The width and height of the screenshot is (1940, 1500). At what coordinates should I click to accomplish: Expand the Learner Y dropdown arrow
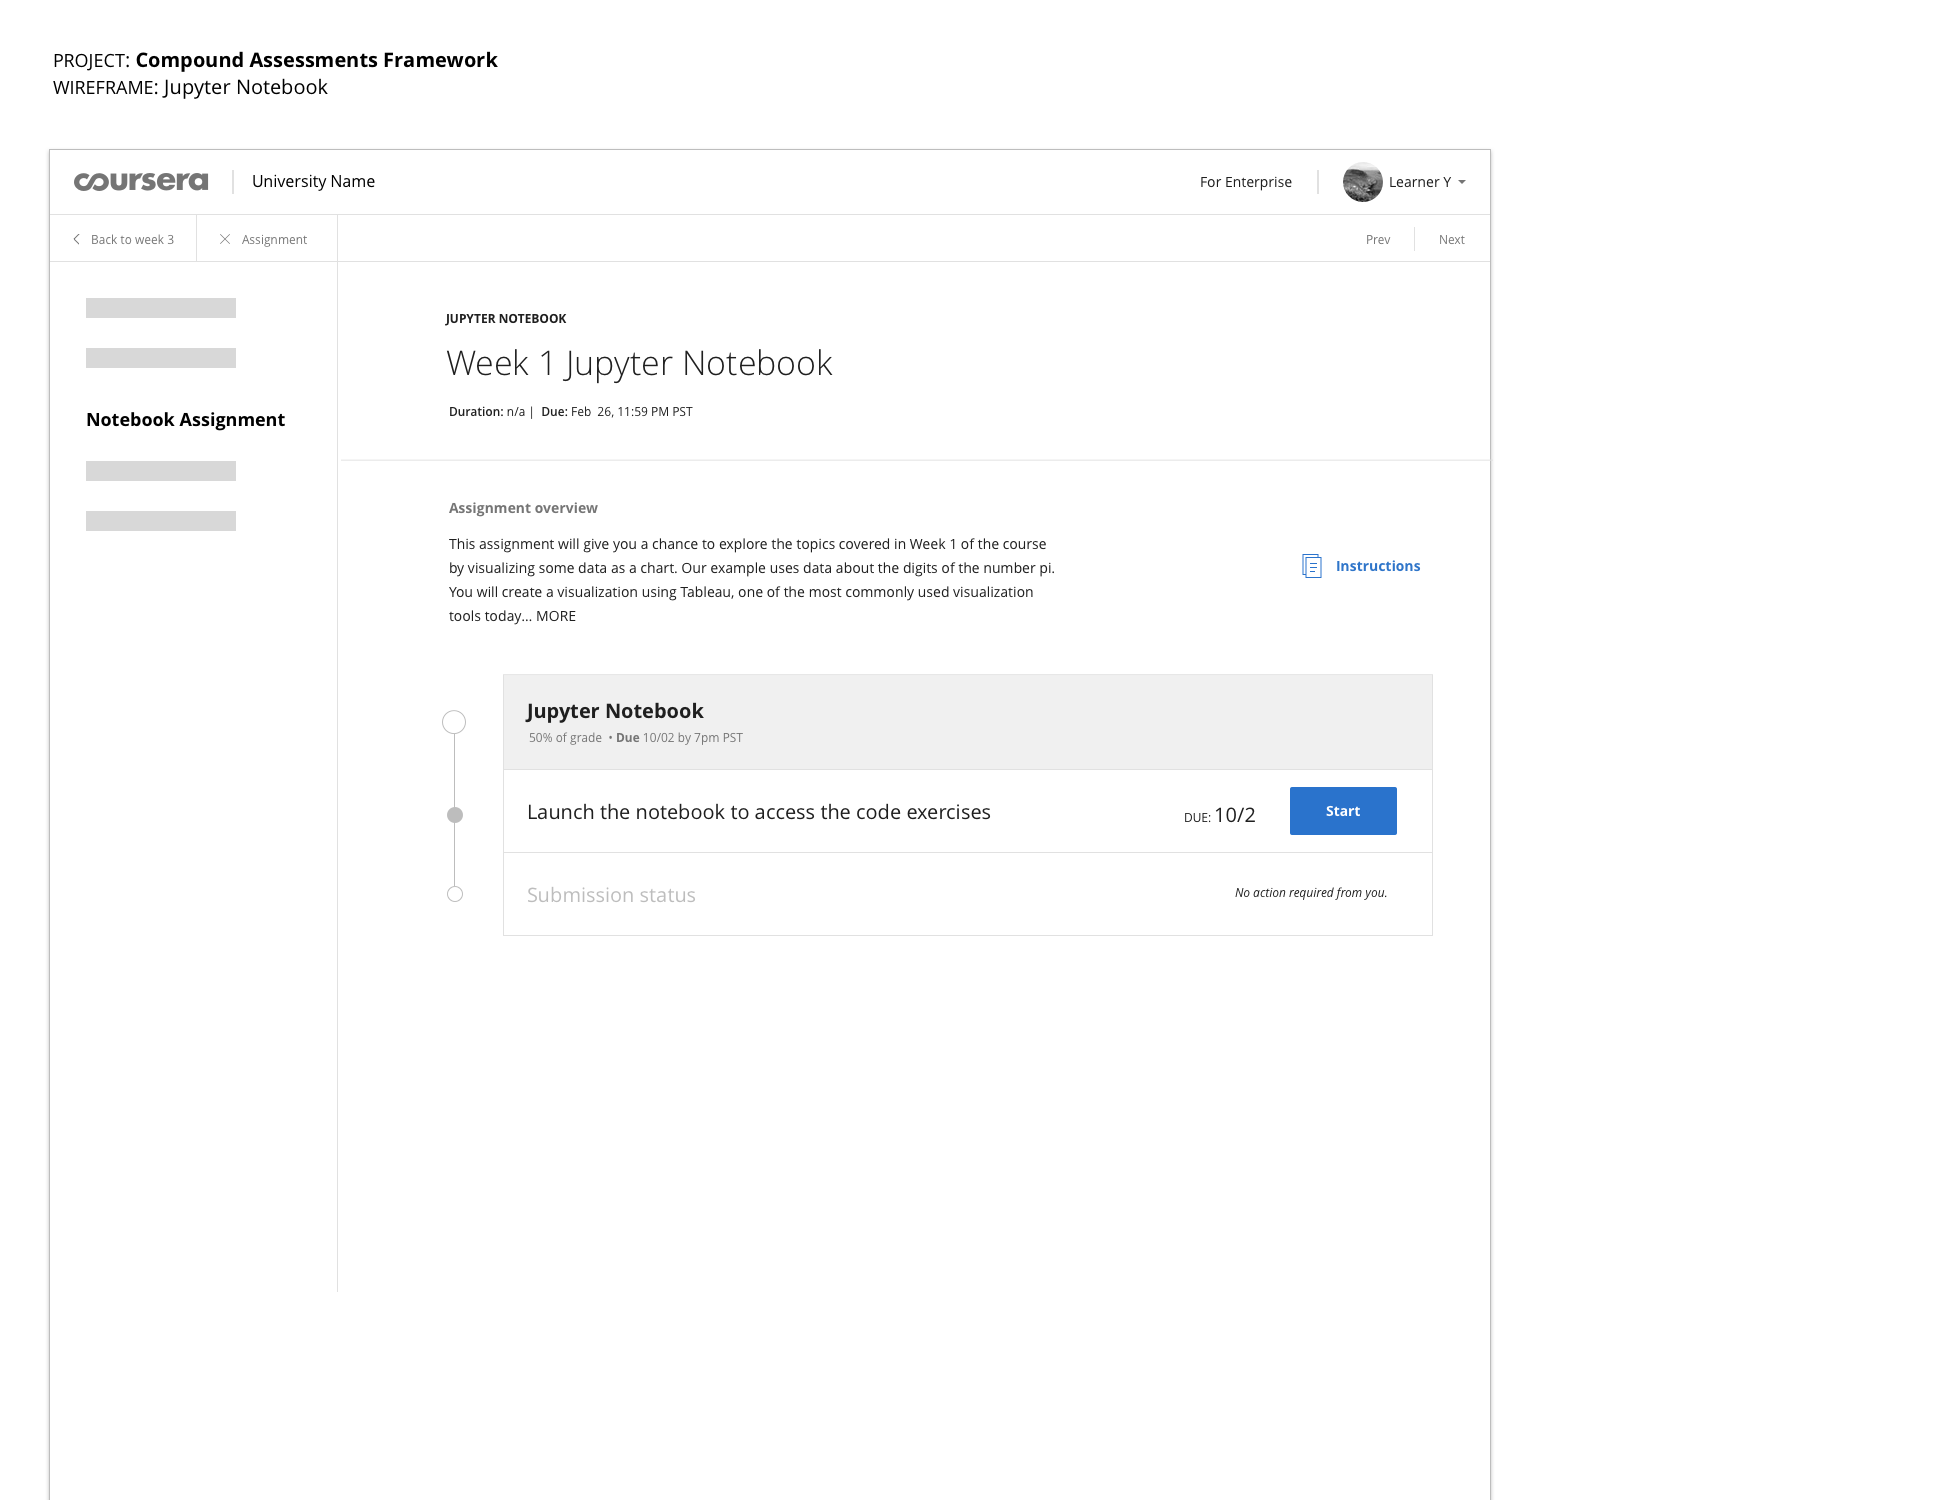click(x=1462, y=182)
